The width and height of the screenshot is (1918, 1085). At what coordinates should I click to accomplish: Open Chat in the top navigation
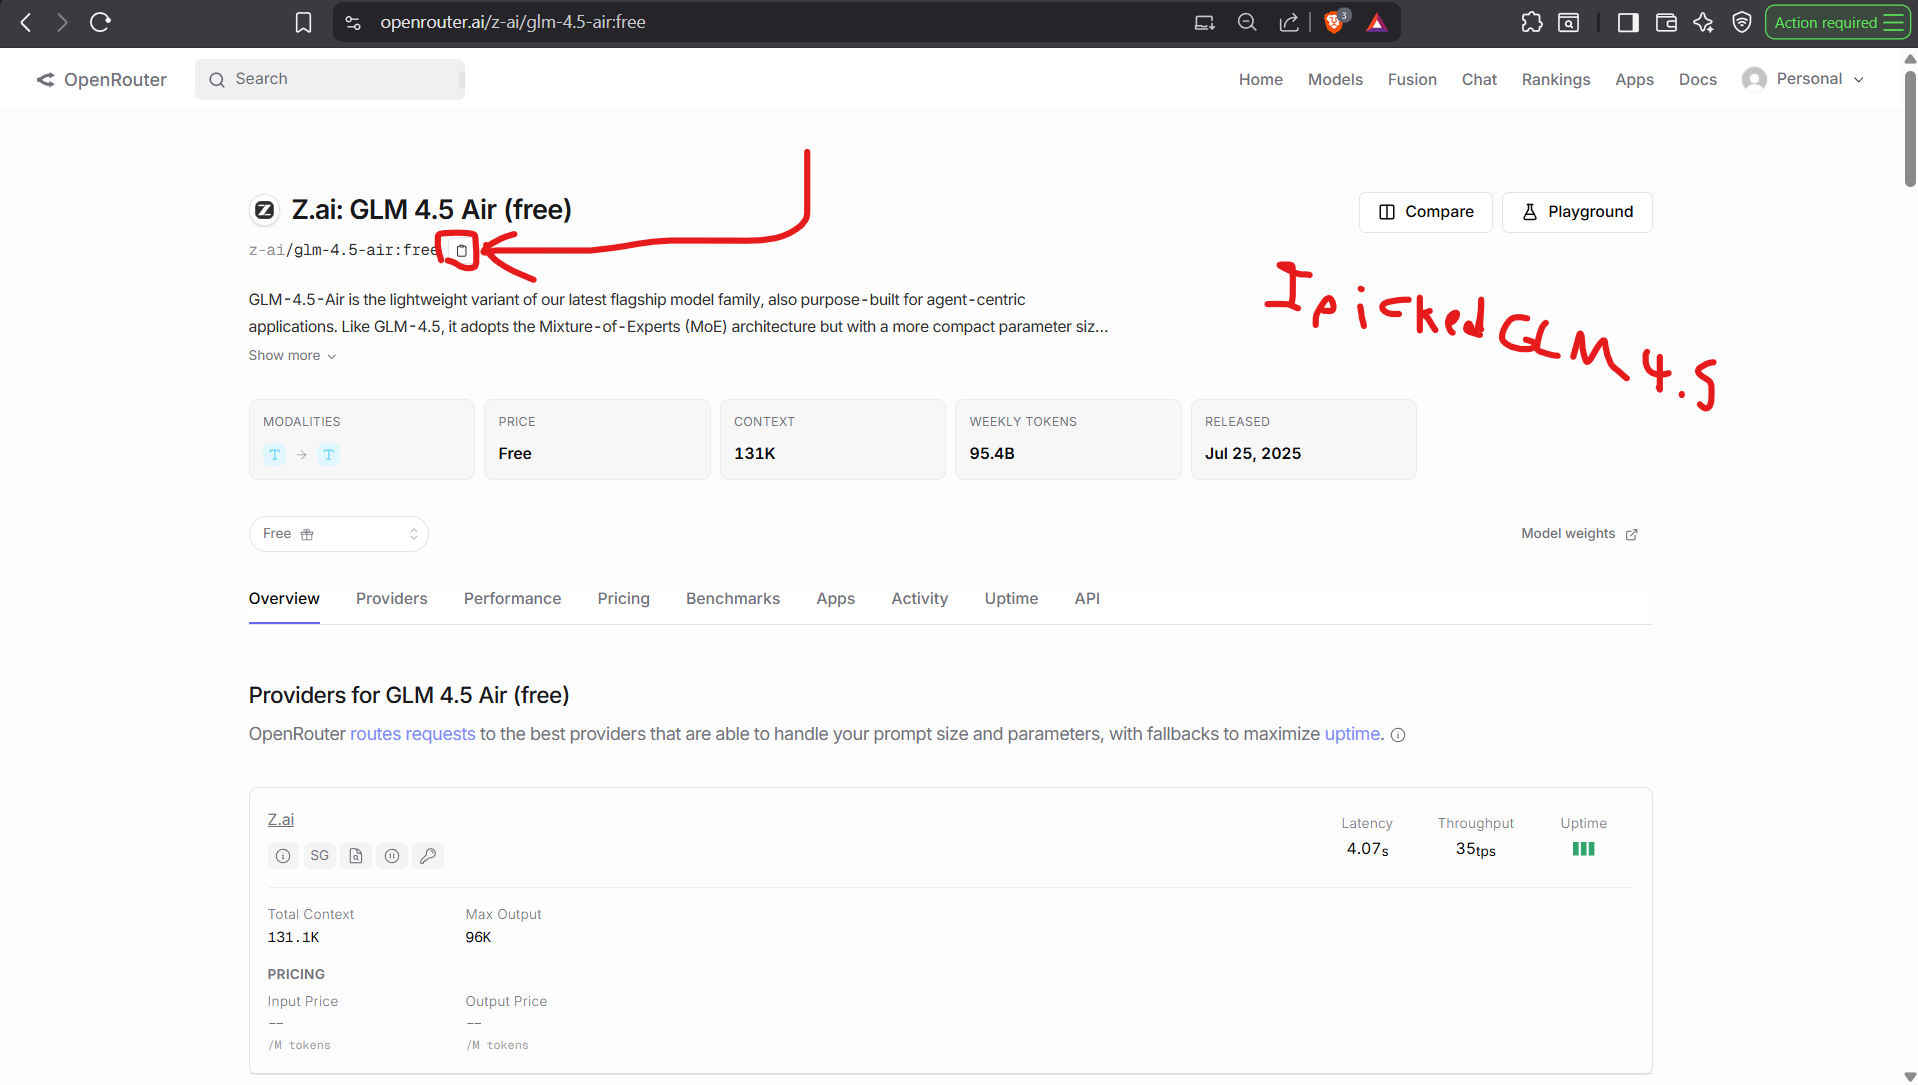point(1479,79)
